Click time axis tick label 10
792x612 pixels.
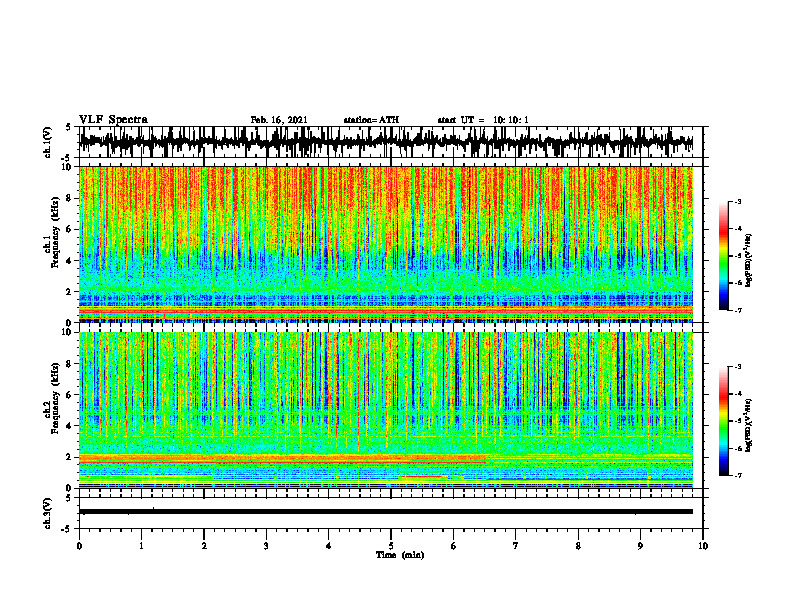click(x=703, y=546)
